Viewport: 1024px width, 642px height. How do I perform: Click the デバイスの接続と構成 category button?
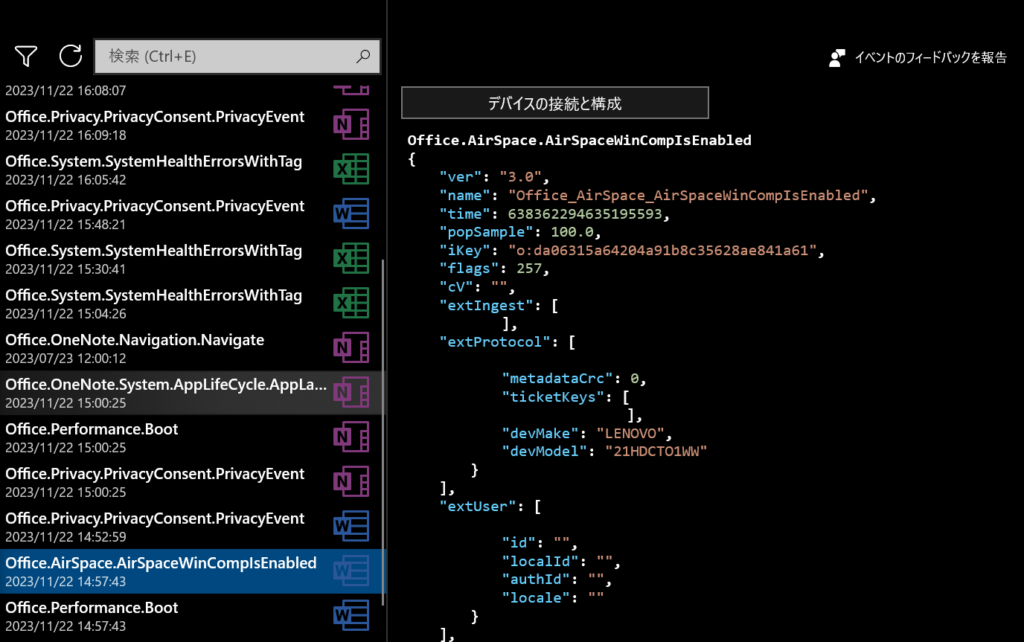555,103
